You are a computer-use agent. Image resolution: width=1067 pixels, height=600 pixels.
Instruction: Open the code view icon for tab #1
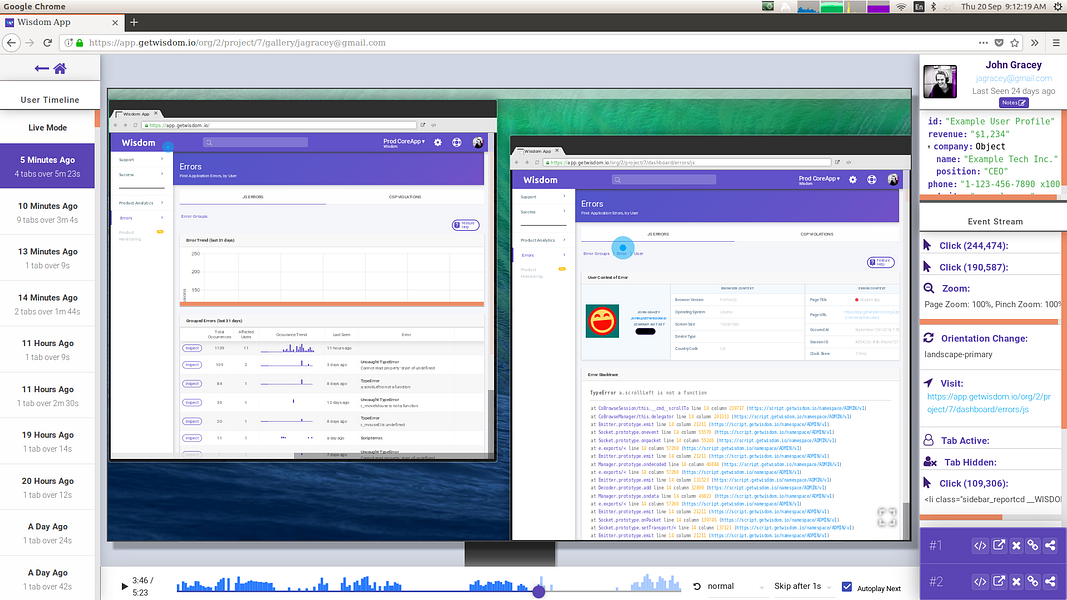tap(980, 546)
